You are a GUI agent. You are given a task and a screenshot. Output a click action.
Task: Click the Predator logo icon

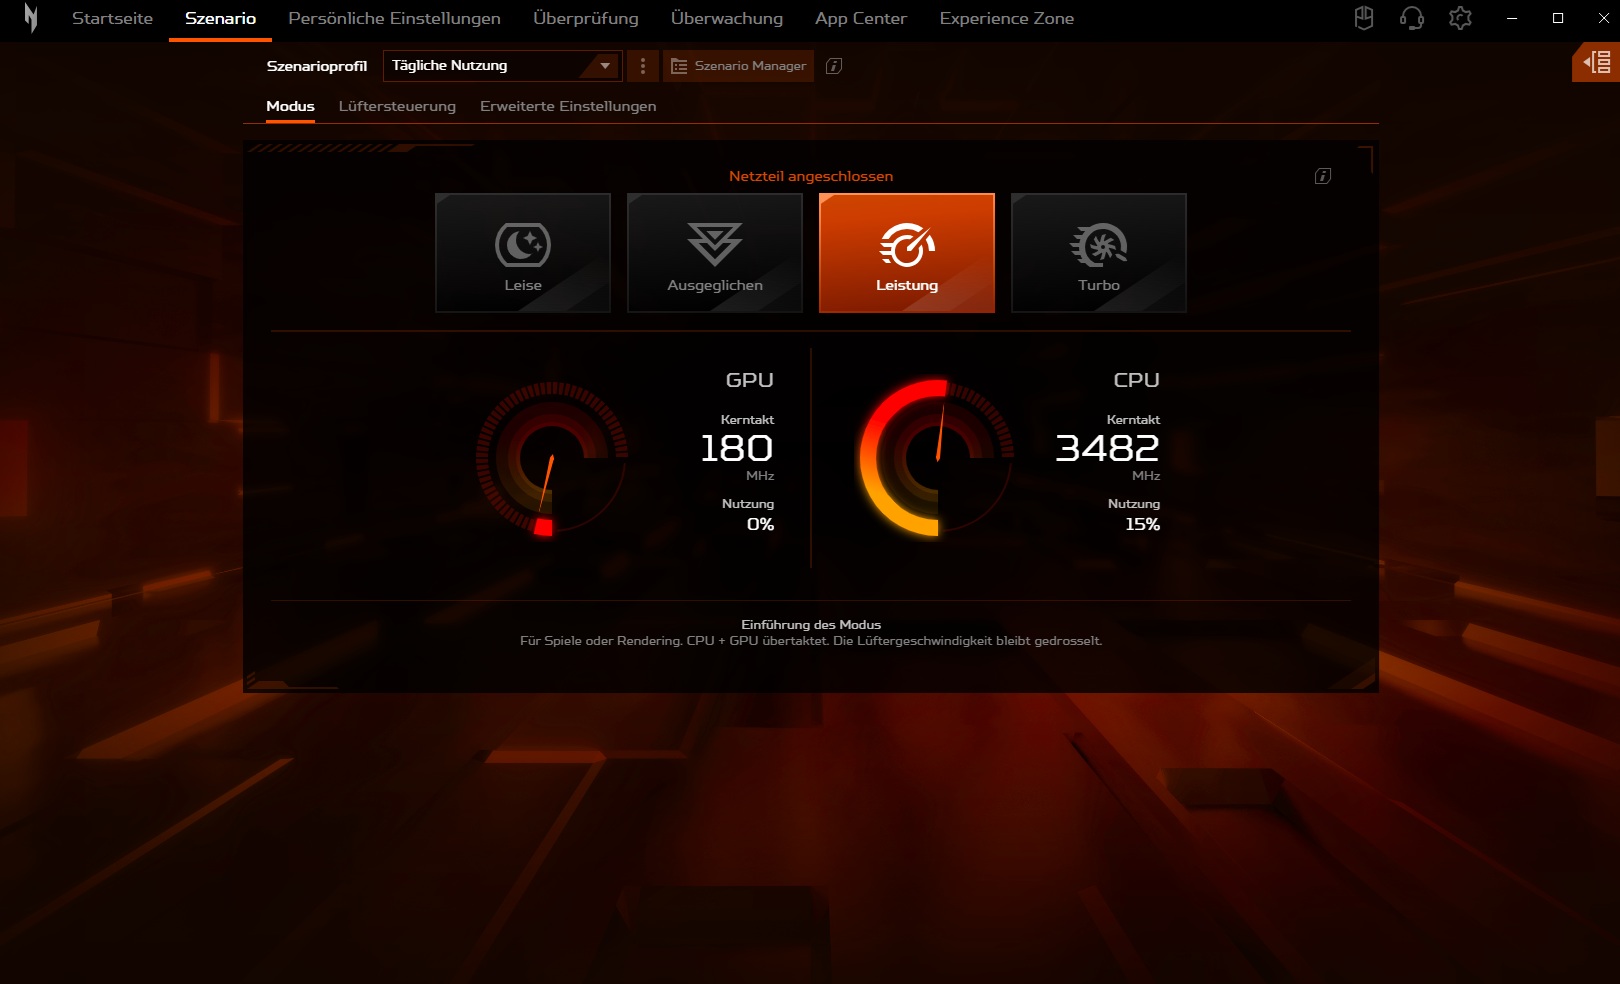coord(31,18)
